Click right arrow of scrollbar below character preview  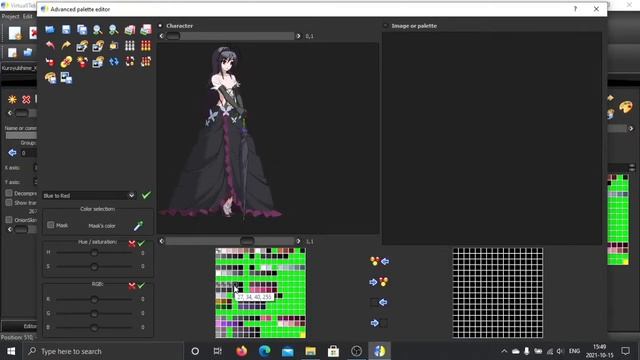pyautogui.click(x=298, y=241)
